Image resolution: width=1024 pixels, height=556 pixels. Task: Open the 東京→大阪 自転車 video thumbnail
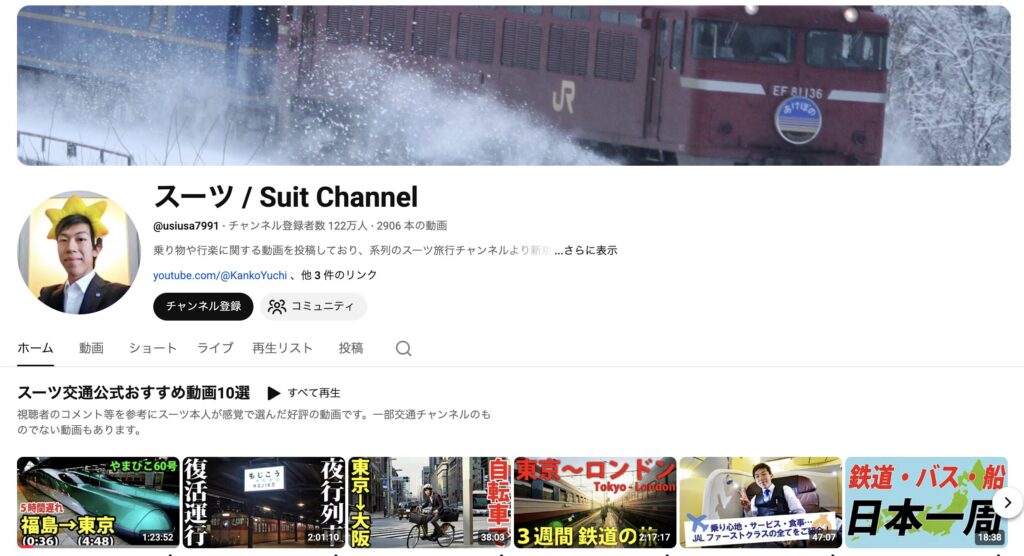[430, 502]
